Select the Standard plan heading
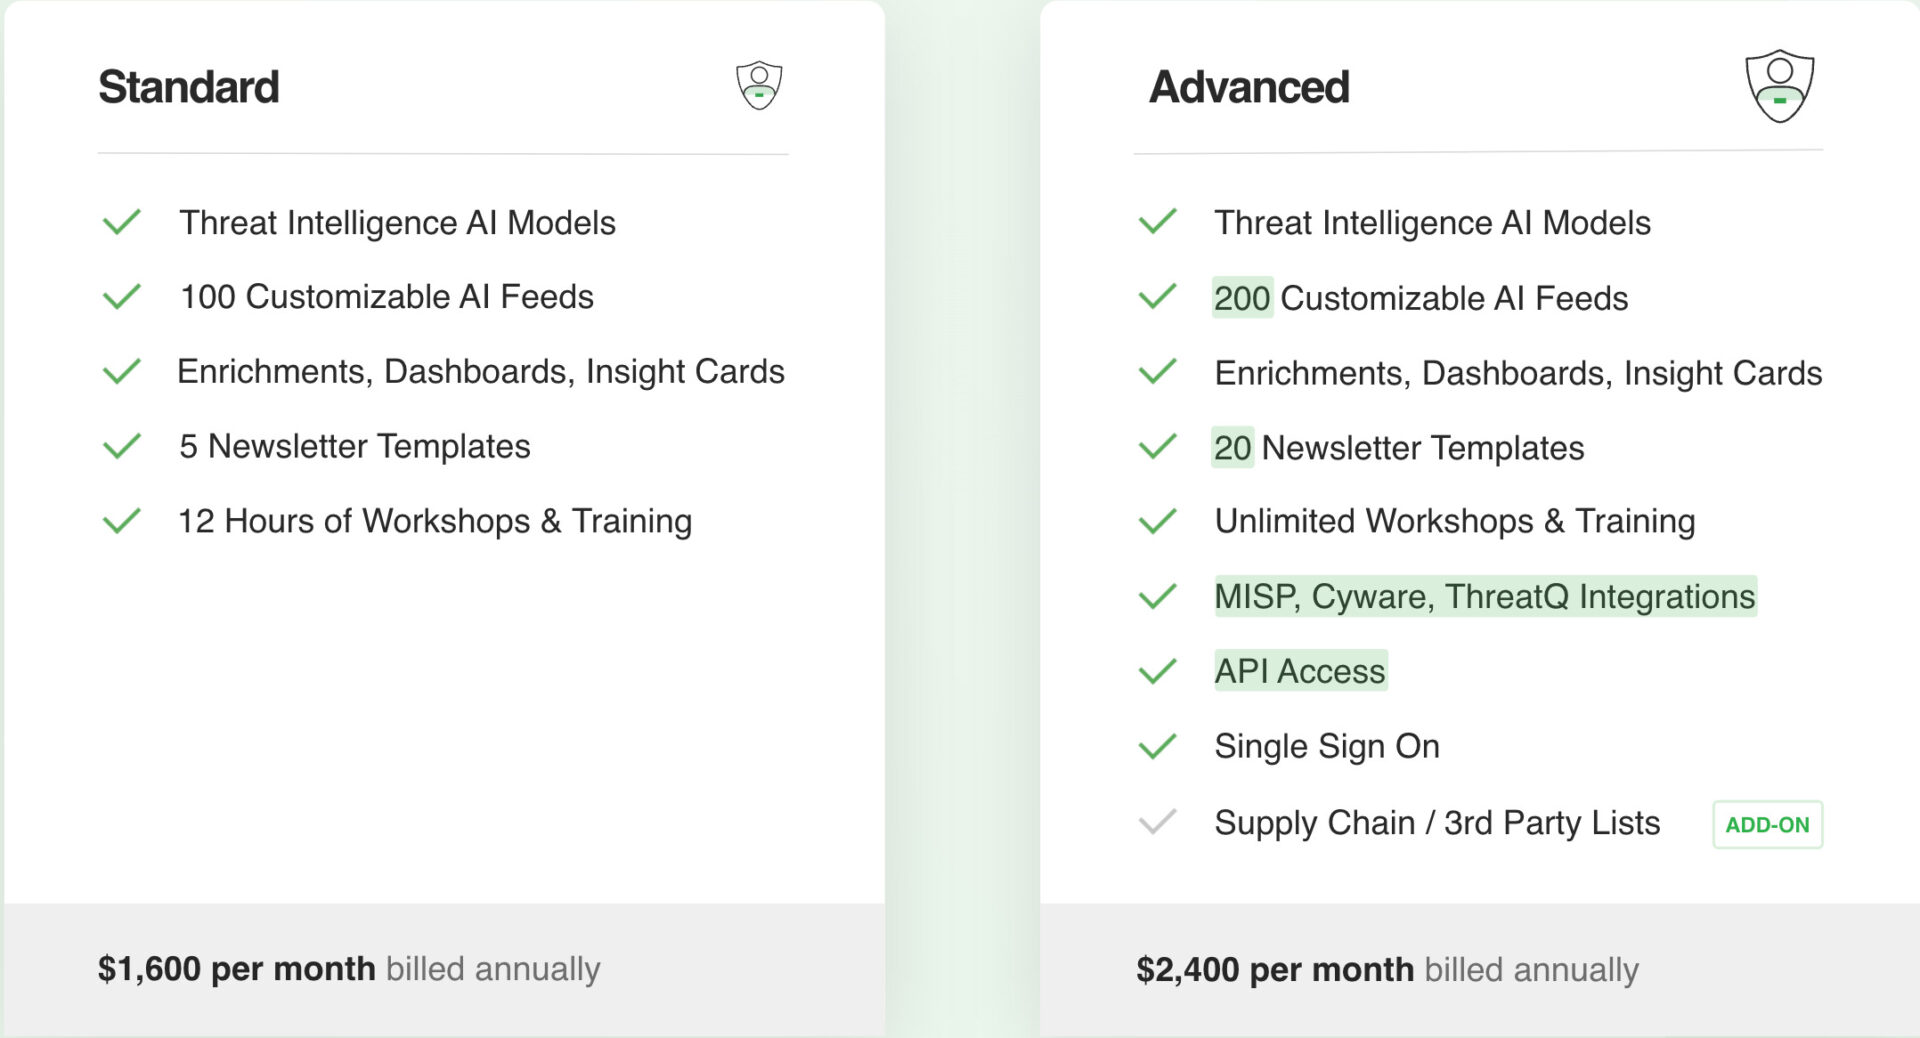1920x1038 pixels. coord(189,87)
